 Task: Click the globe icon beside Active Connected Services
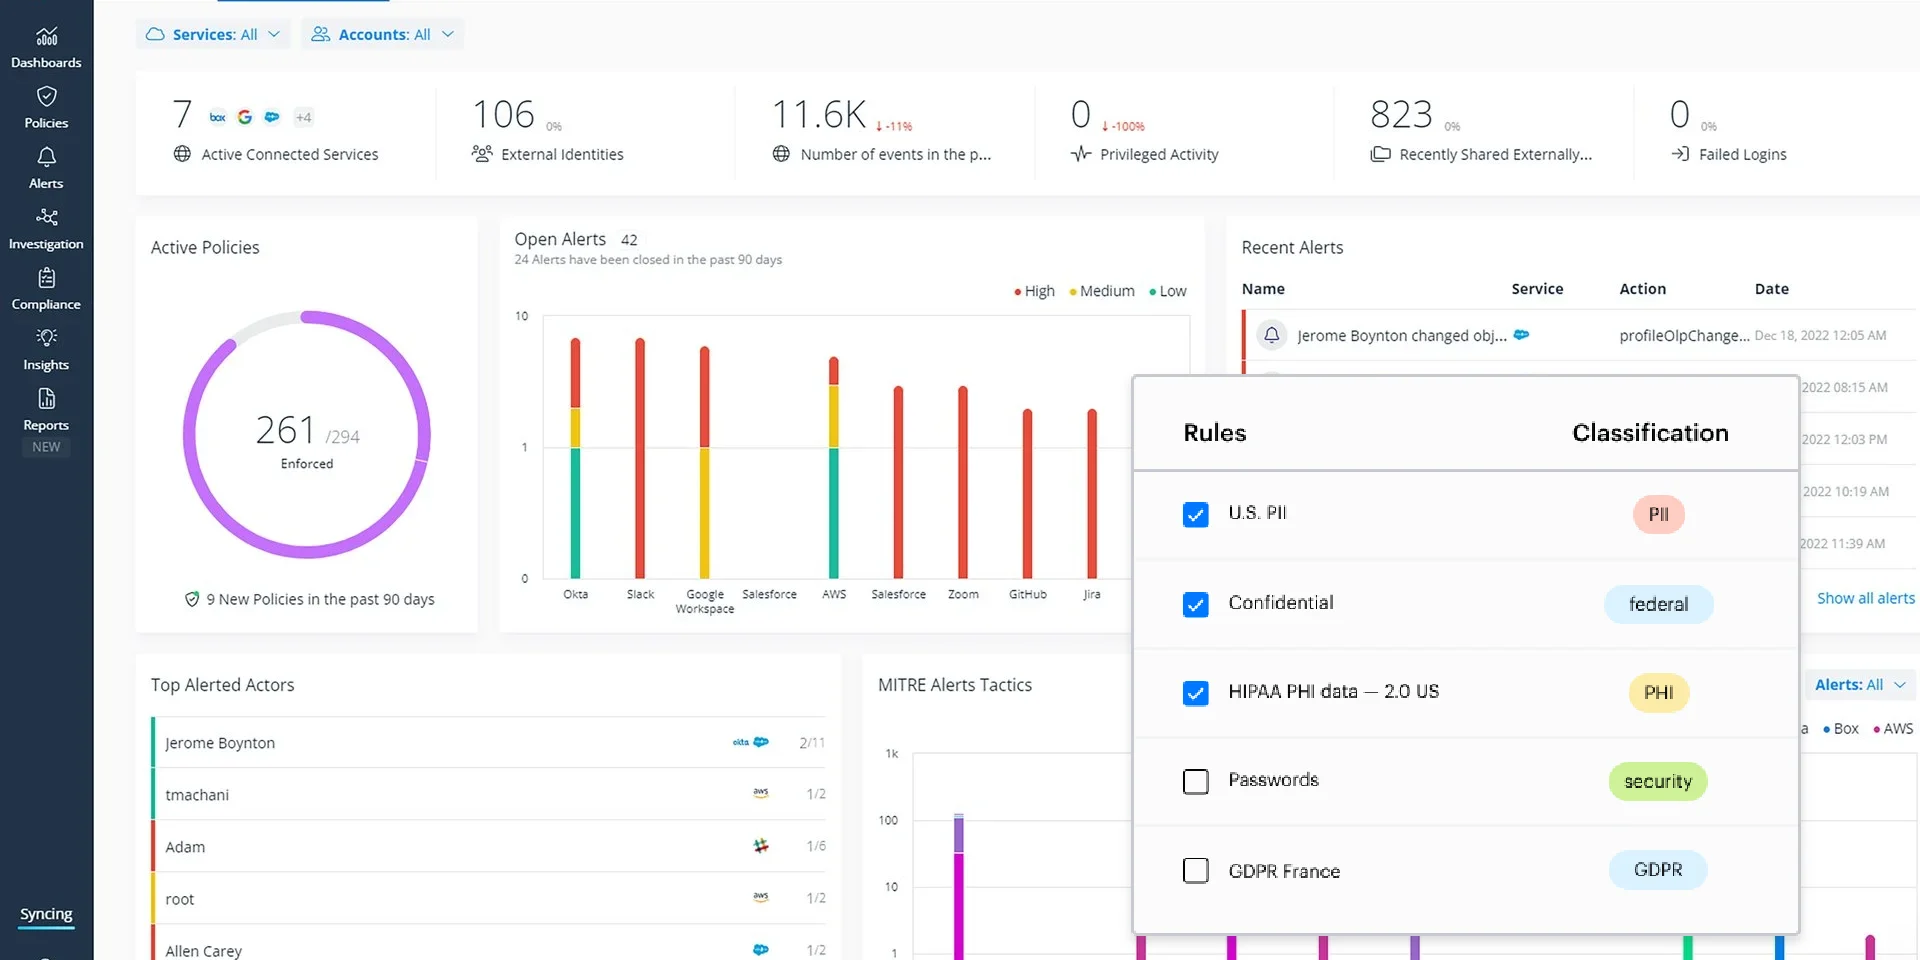[x=182, y=154]
